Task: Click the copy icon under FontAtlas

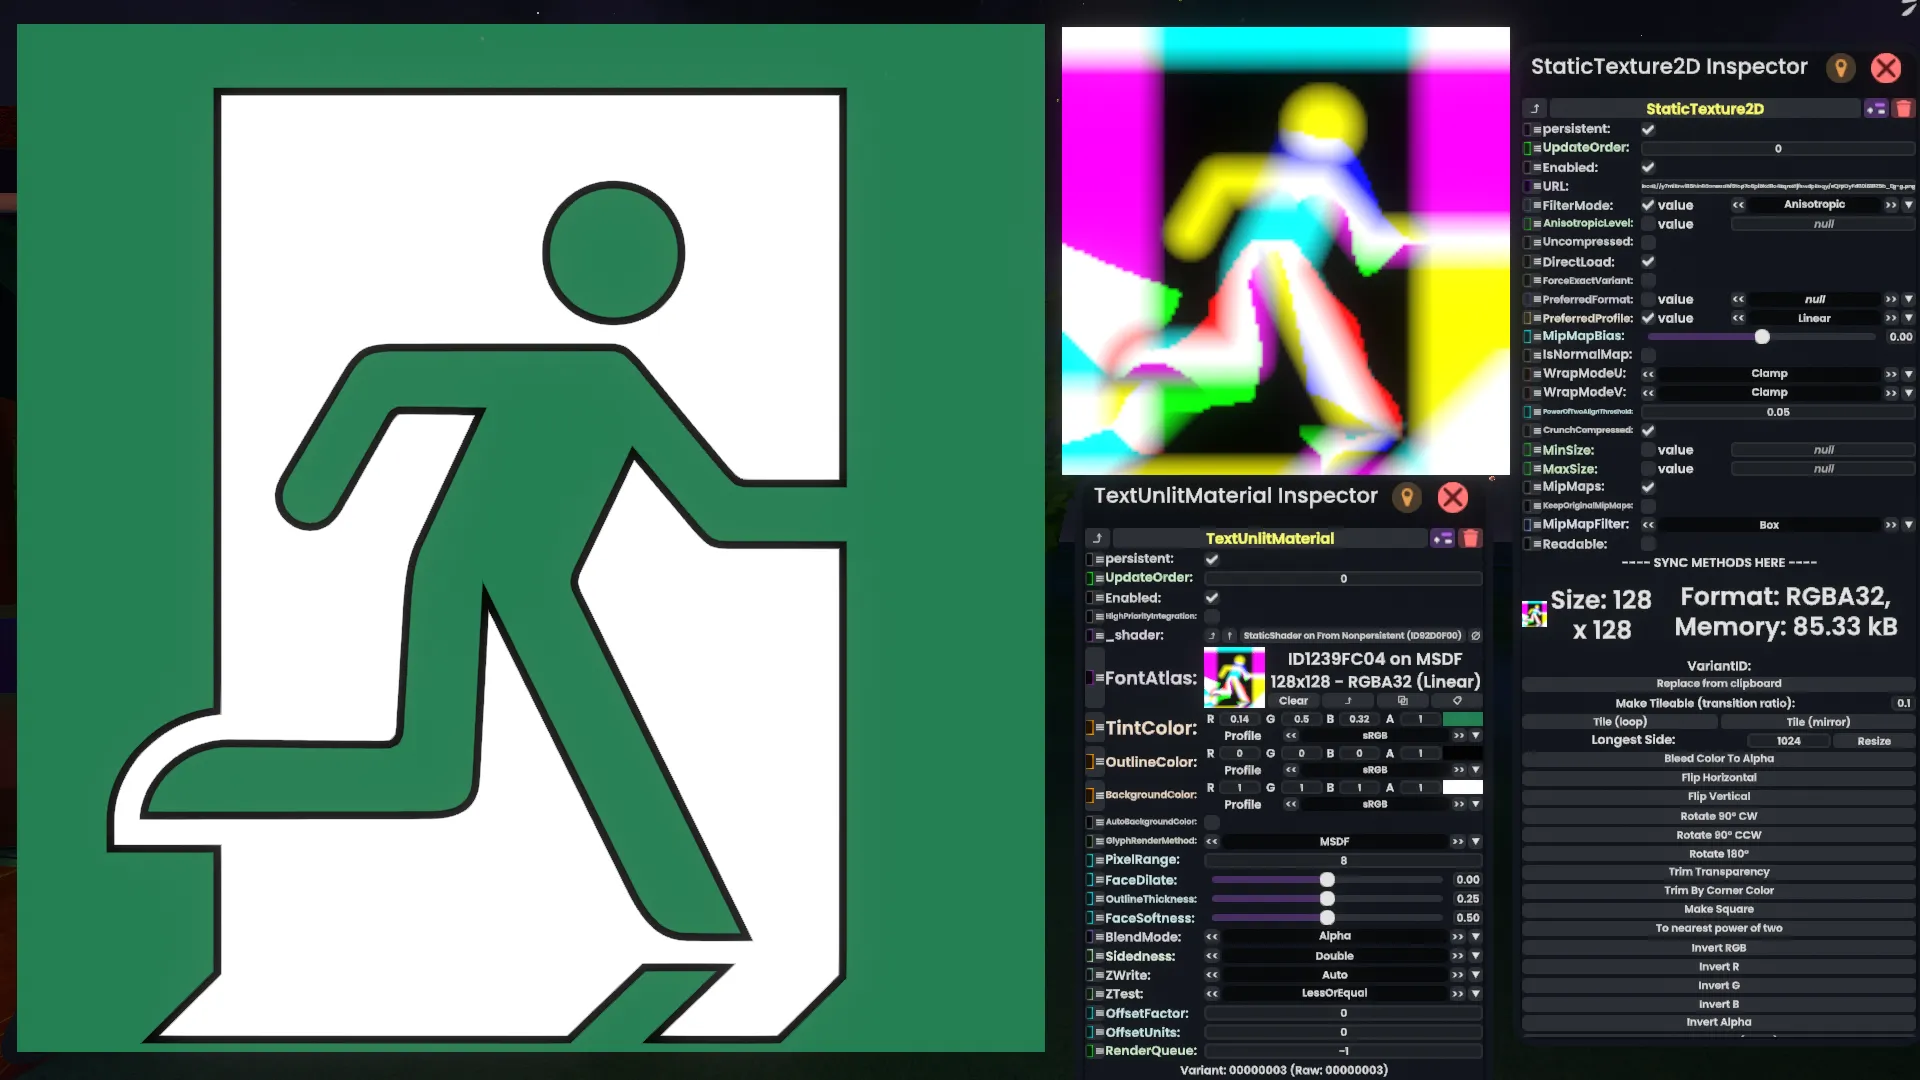Action: 1402,701
